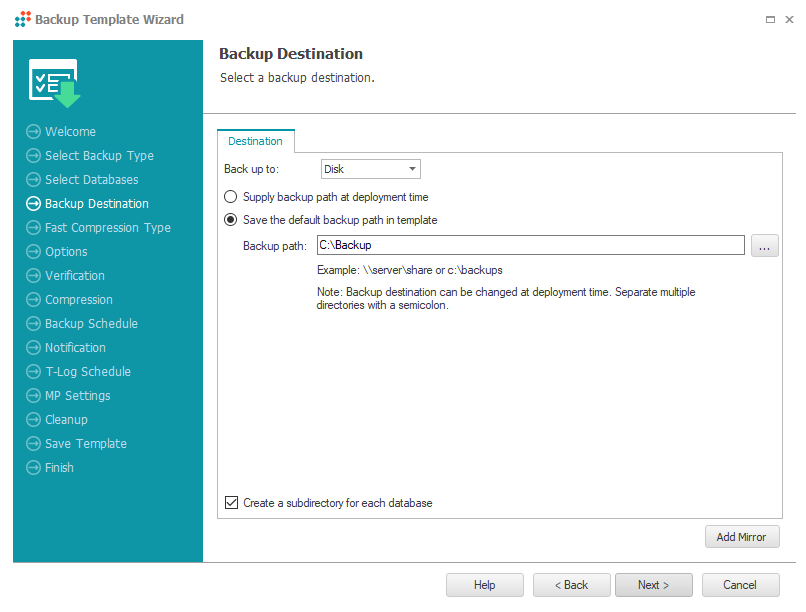
Task: Select the Backup Destination step label
Action: point(97,203)
